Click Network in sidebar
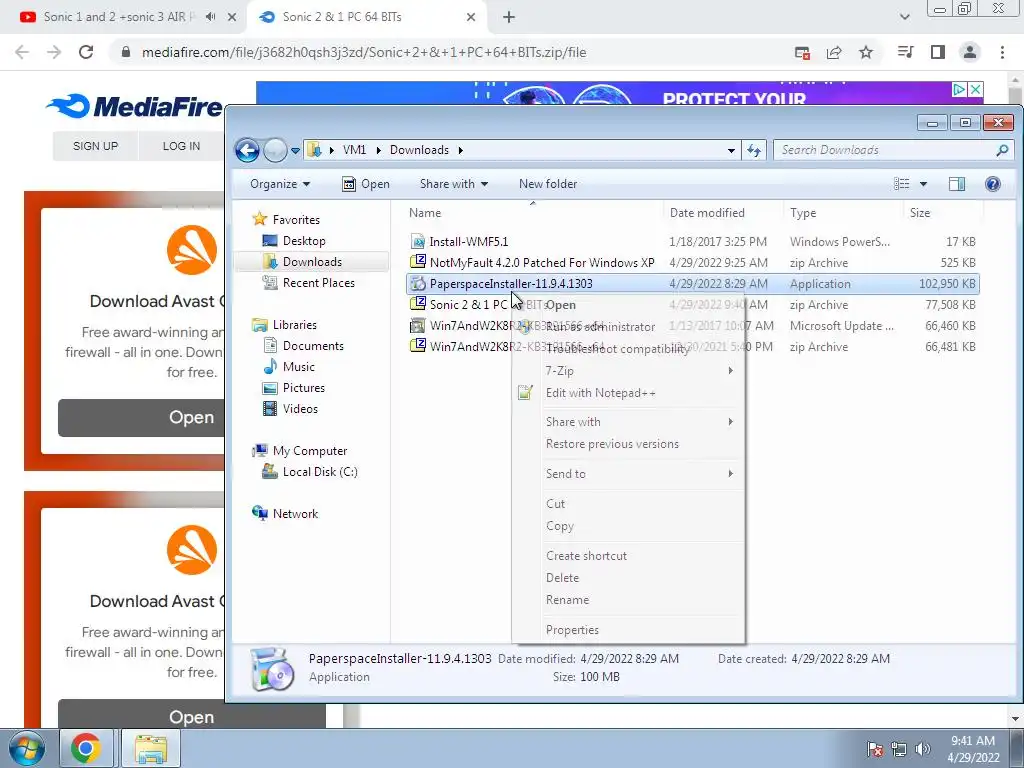The width and height of the screenshot is (1024, 768). [x=295, y=514]
